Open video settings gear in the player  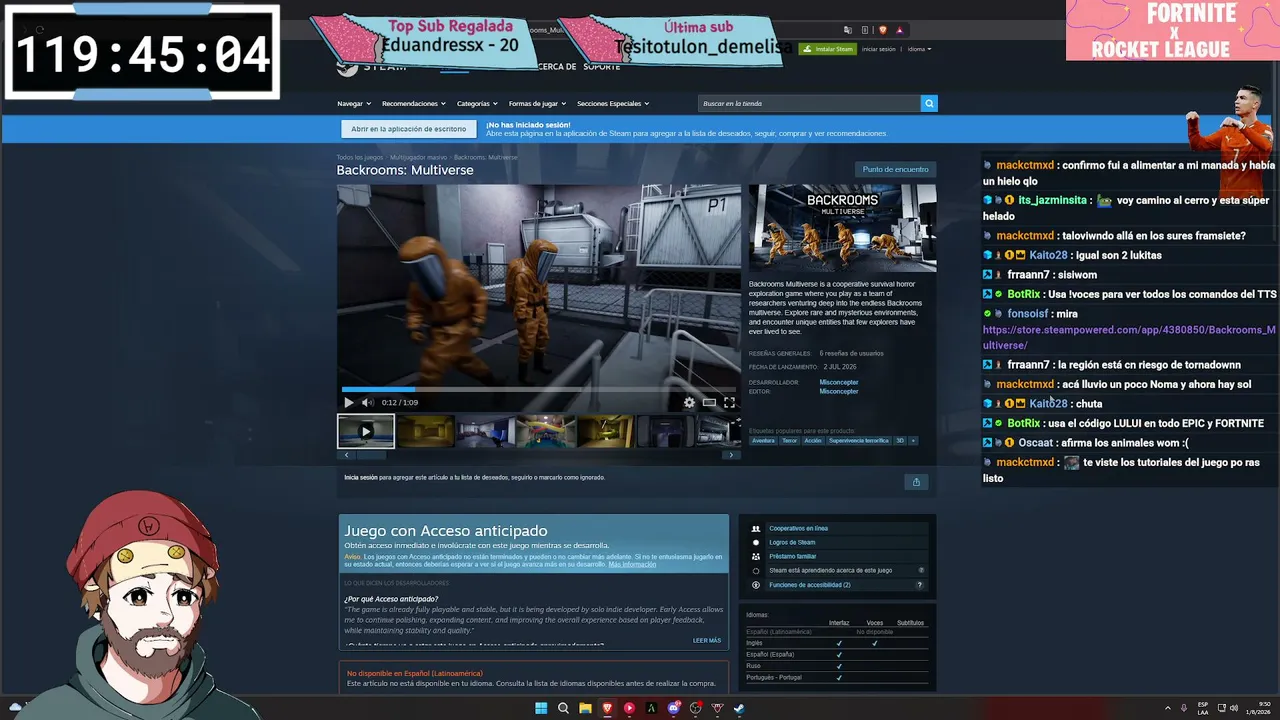click(689, 402)
